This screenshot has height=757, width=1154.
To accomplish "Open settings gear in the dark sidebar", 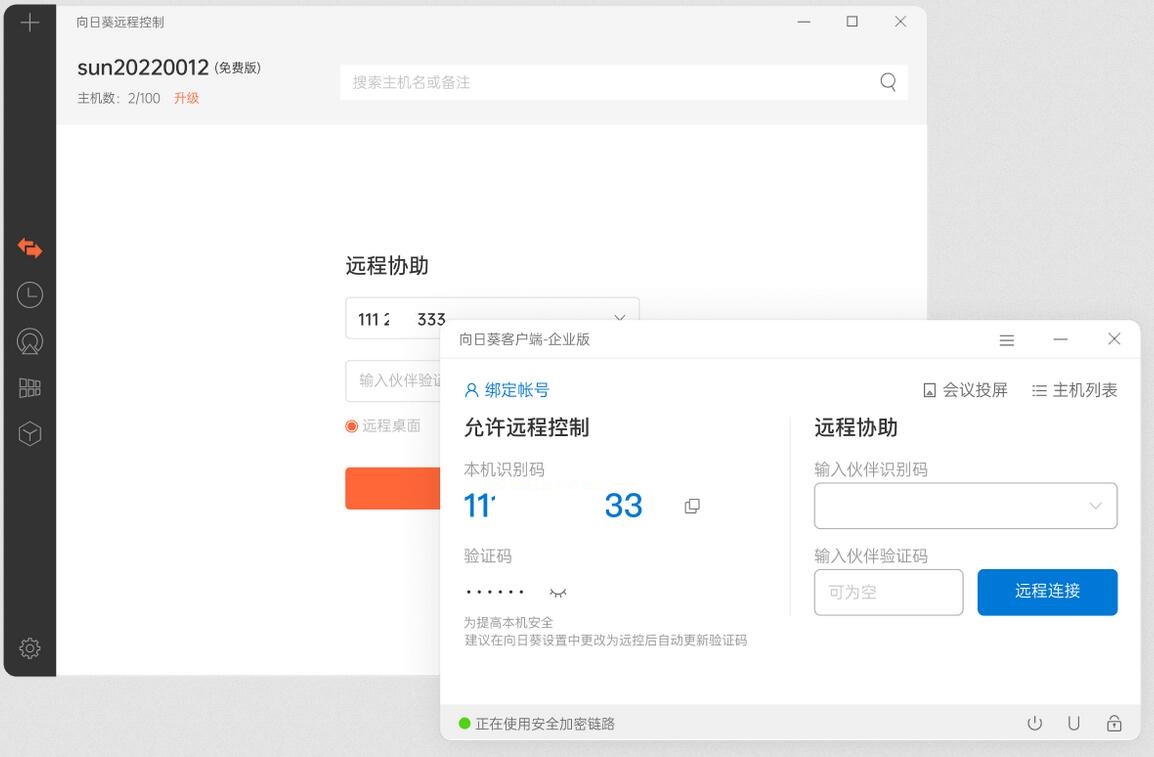I will coord(29,648).
